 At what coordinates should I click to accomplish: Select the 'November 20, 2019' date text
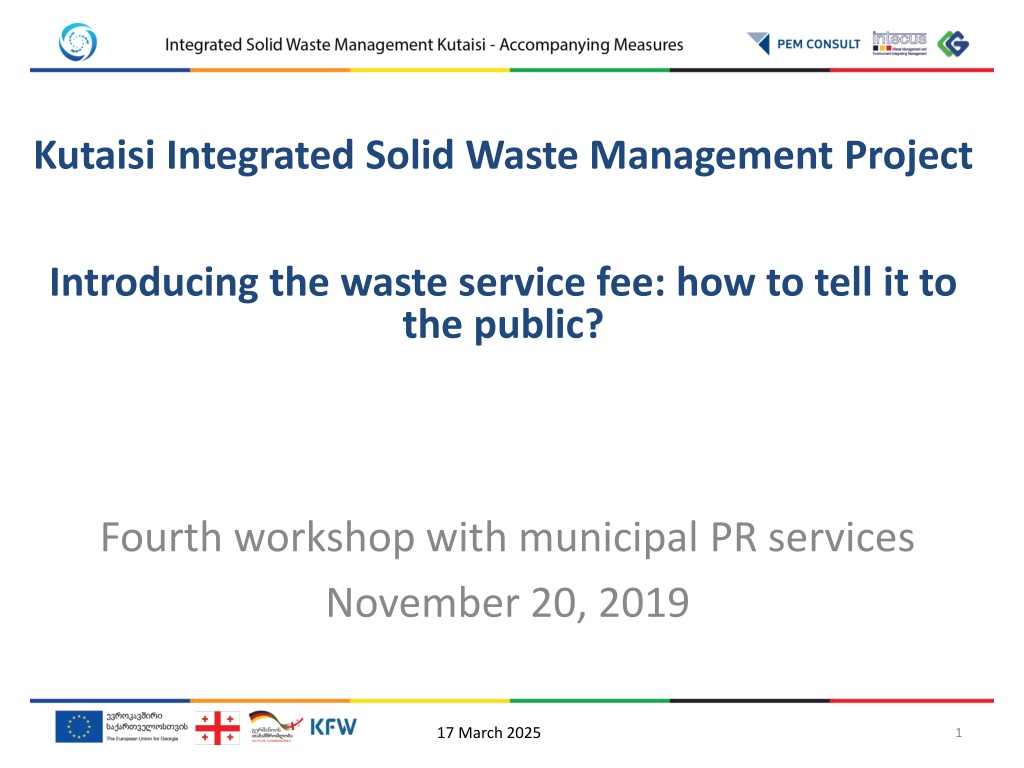click(x=507, y=602)
